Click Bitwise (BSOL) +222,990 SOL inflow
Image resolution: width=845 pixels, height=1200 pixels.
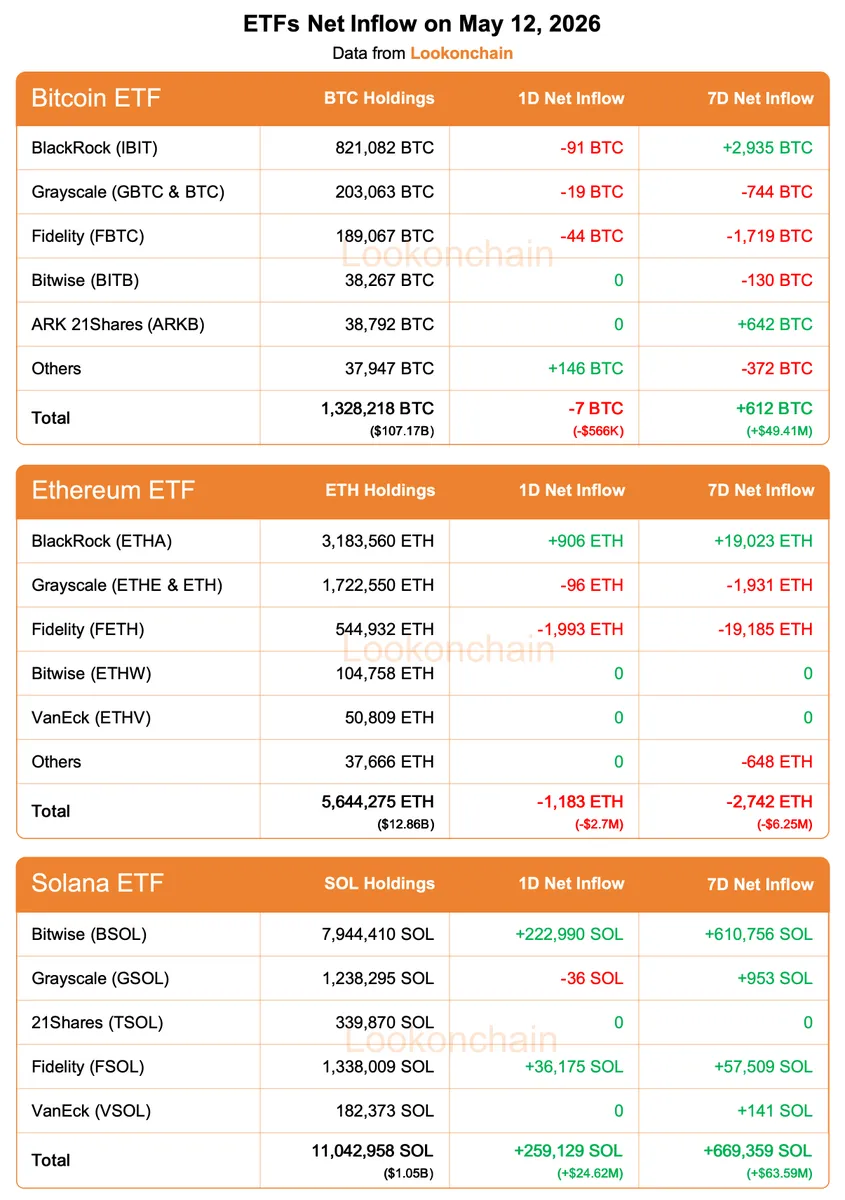coord(569,934)
